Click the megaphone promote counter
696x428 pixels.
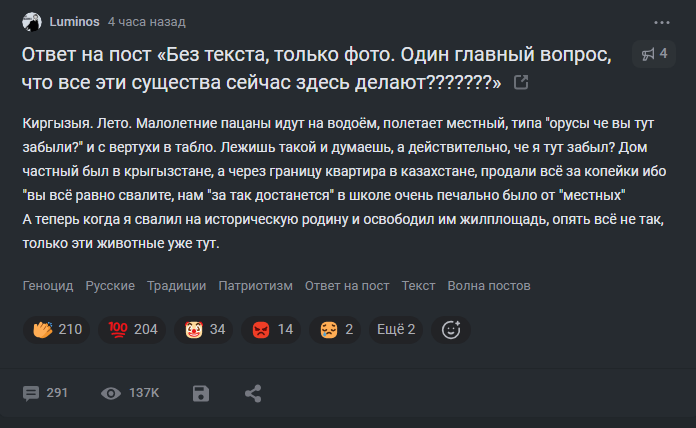click(x=655, y=54)
